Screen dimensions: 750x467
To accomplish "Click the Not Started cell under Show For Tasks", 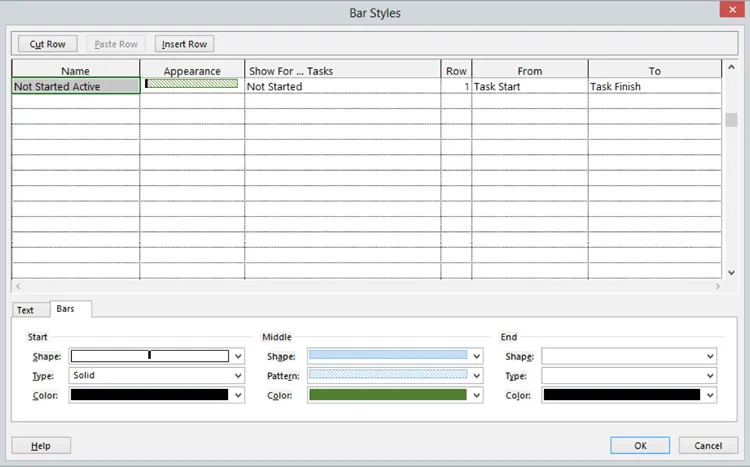I will 342,86.
